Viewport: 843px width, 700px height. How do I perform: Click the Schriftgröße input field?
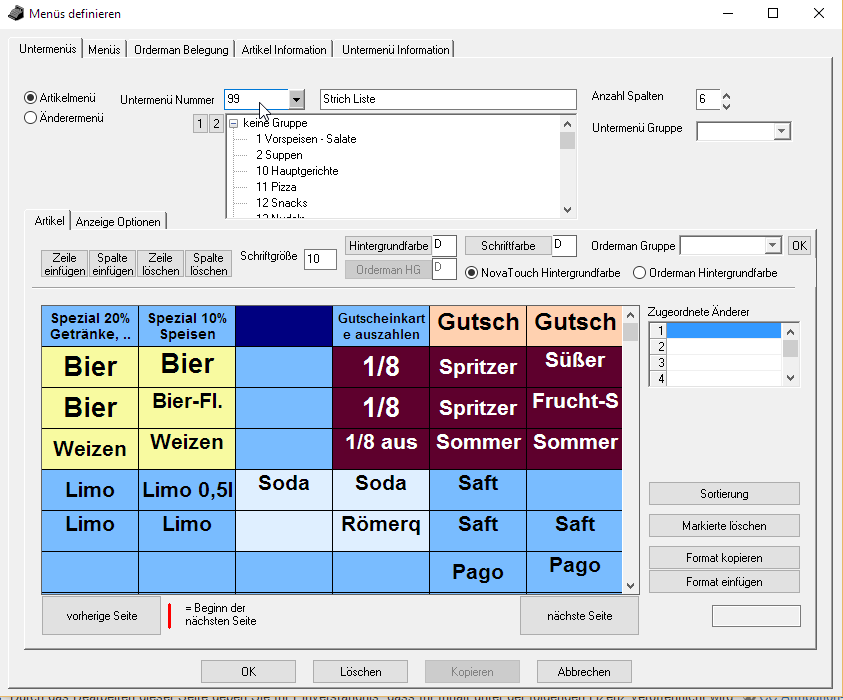click(320, 259)
